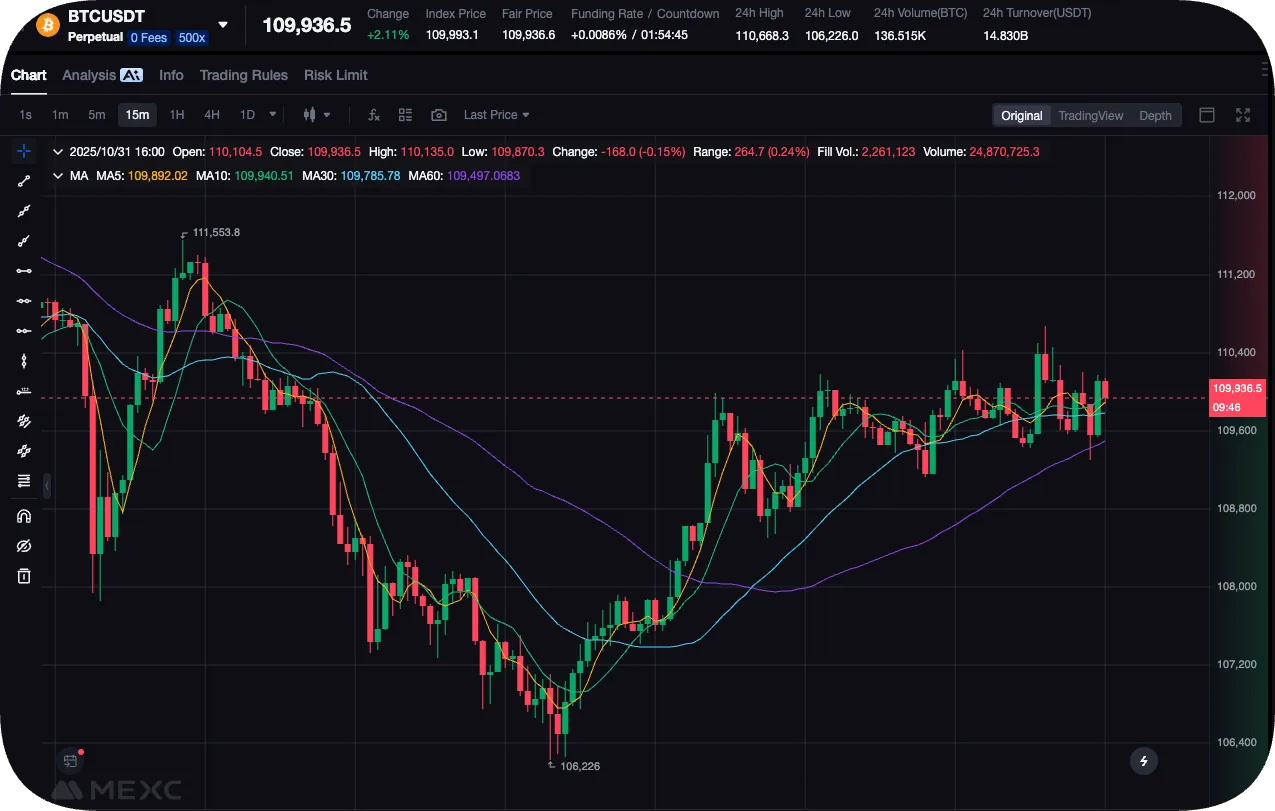Delete drawings using the trash icon
The height and width of the screenshot is (811, 1275).
pyautogui.click(x=24, y=576)
